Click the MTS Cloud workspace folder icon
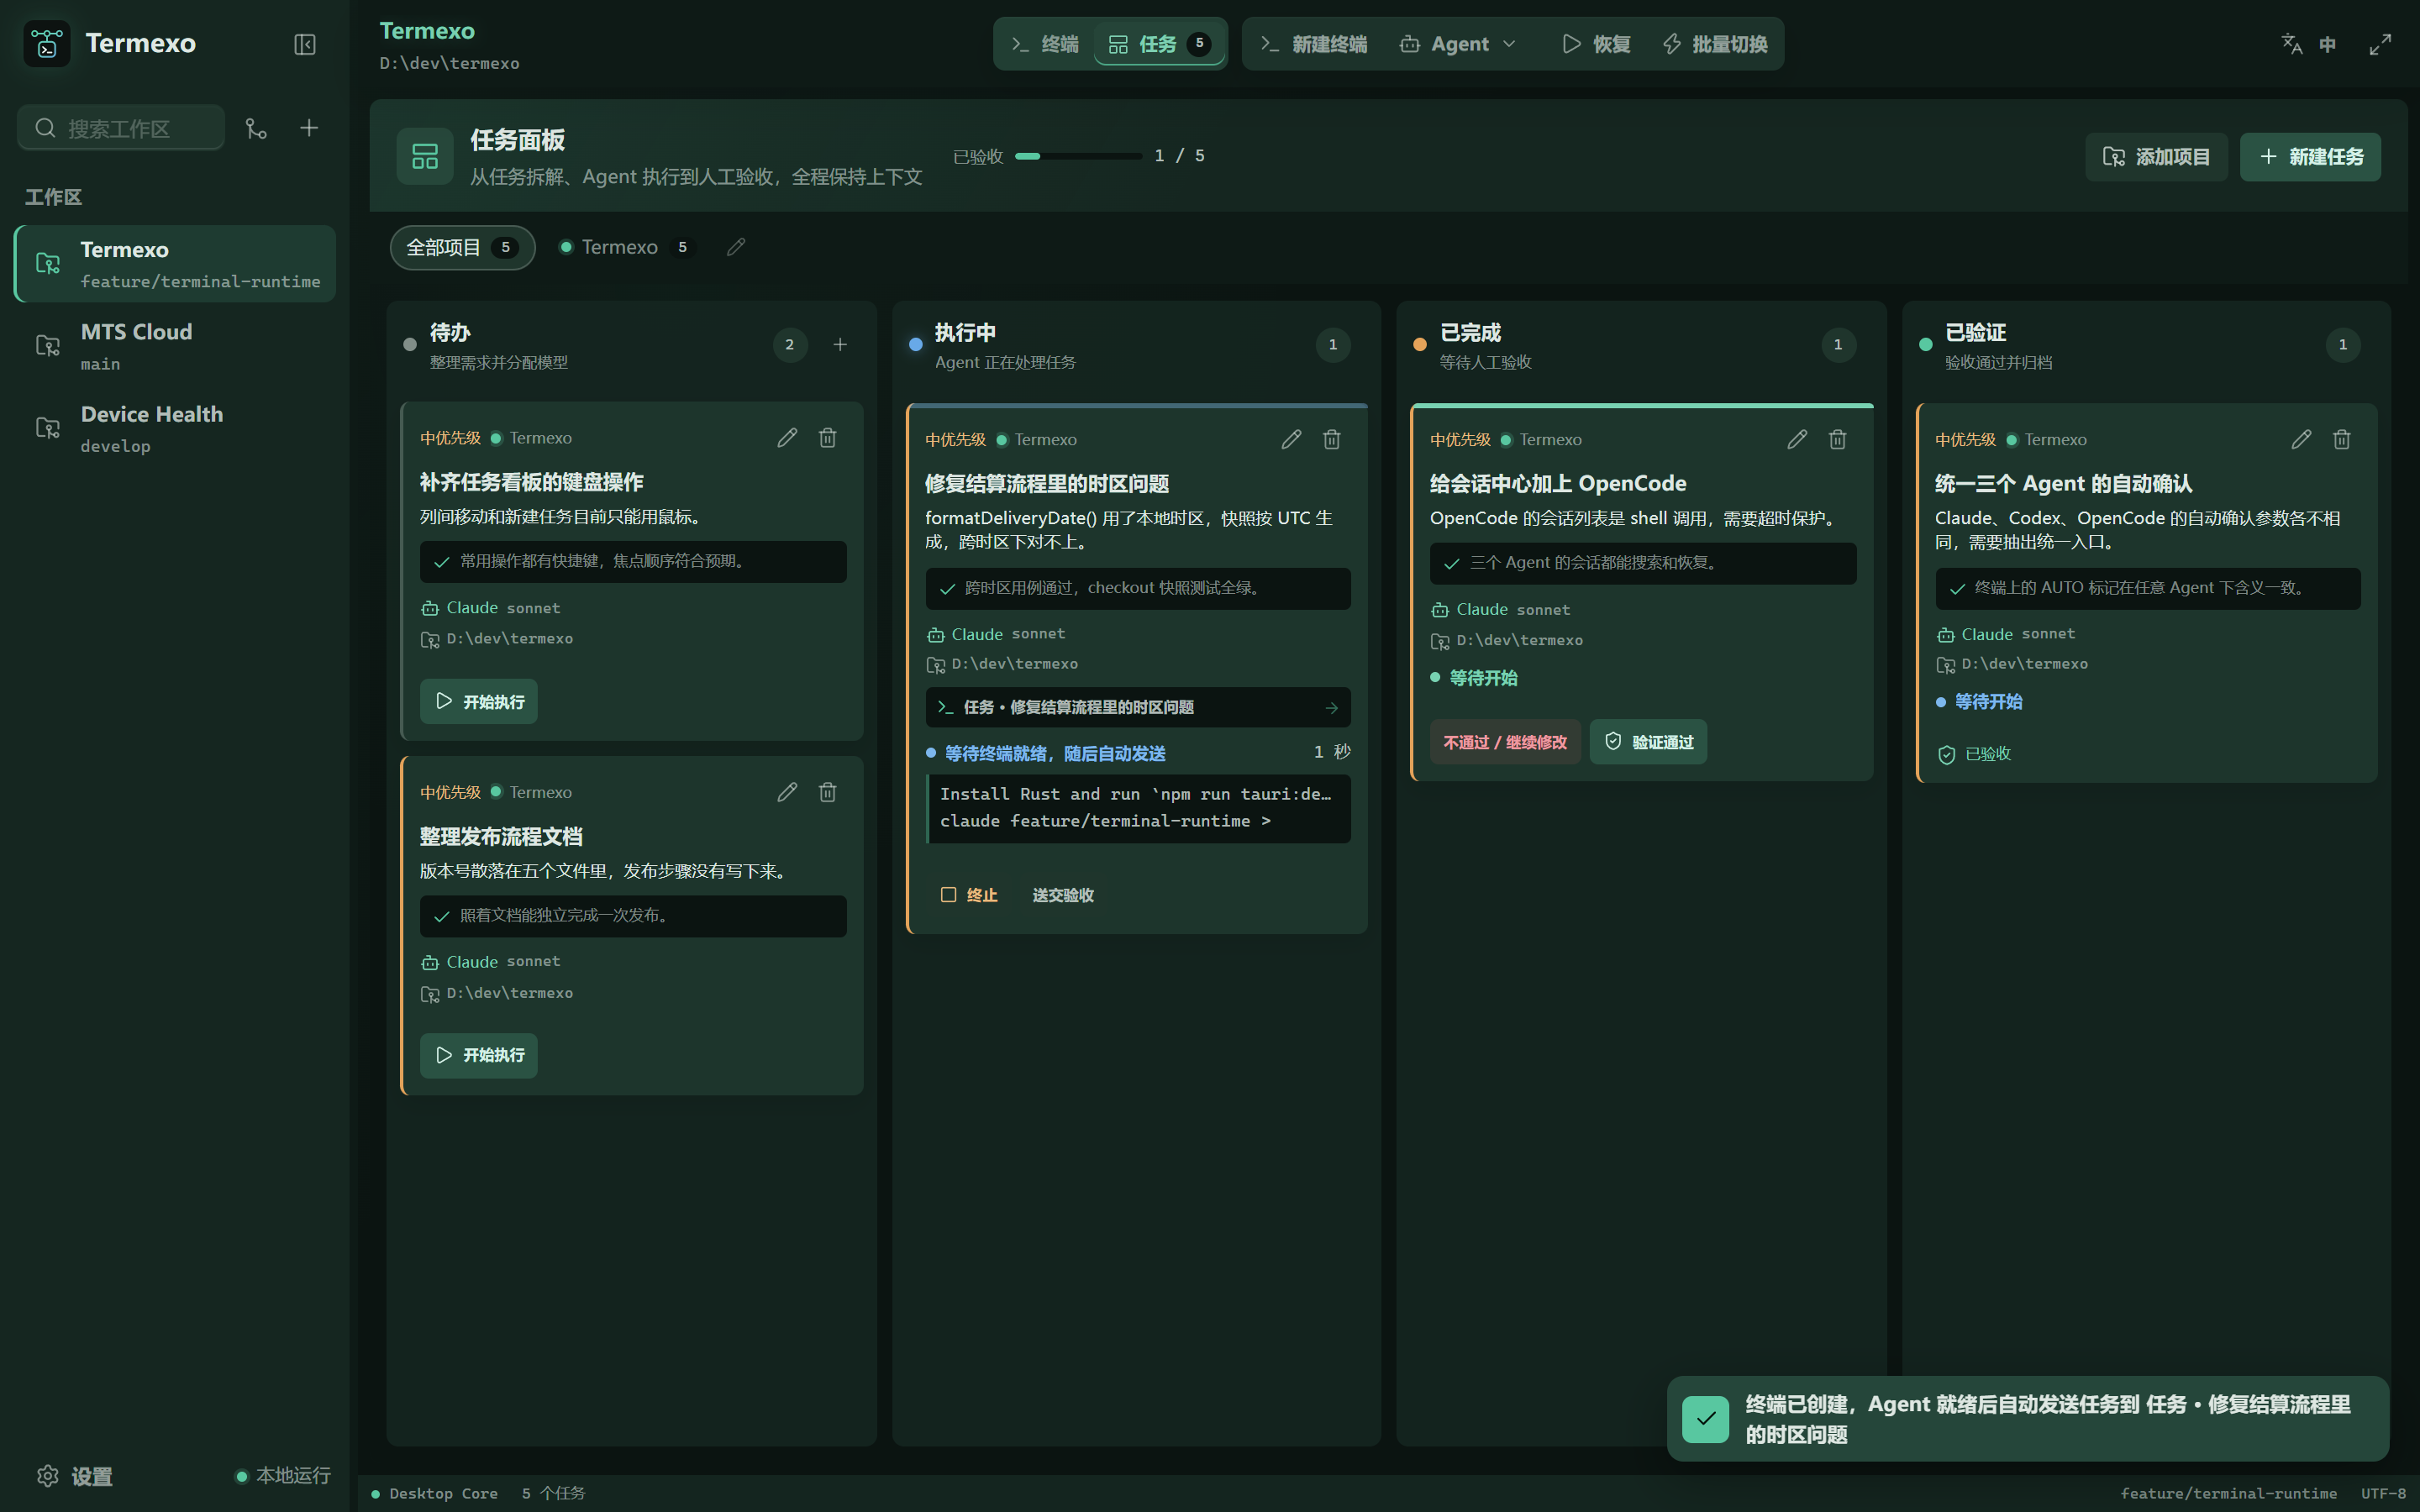Viewport: 2420px width, 1512px height. [47, 346]
